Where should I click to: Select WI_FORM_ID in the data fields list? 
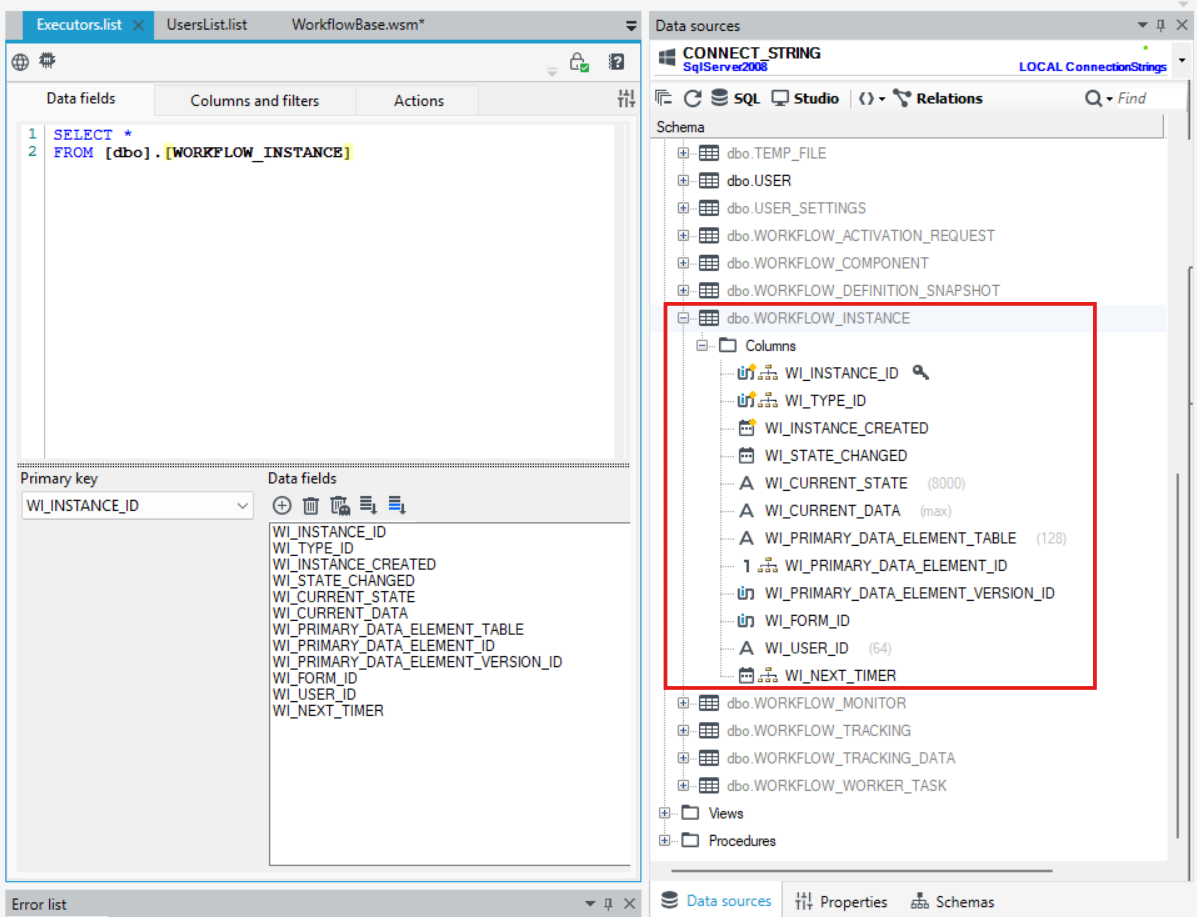315,678
